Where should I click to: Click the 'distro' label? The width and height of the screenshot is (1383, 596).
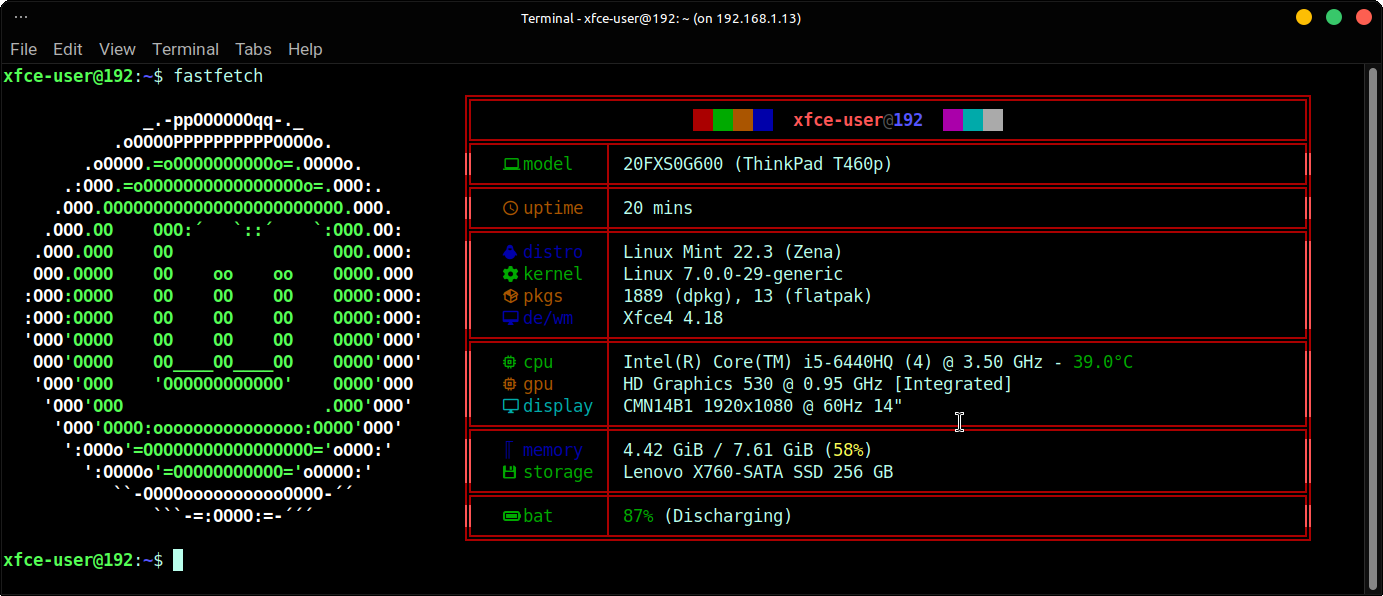tap(553, 252)
